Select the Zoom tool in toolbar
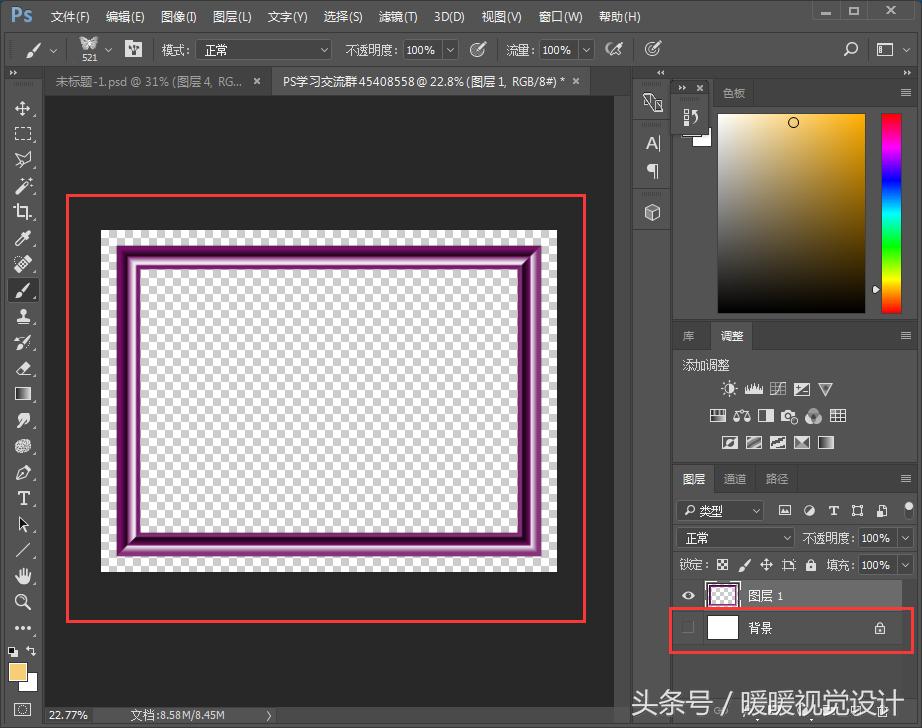Image resolution: width=922 pixels, height=728 pixels. [x=22, y=602]
